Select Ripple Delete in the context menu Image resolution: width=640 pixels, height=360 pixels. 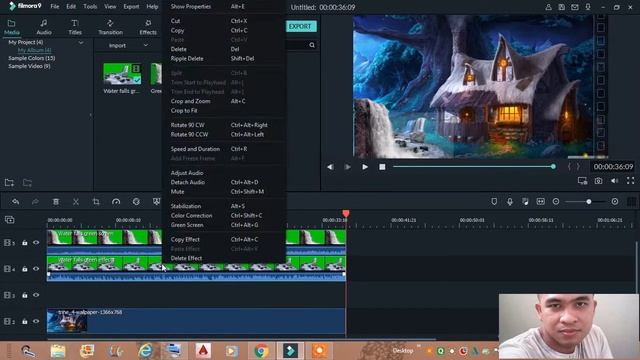point(187,59)
